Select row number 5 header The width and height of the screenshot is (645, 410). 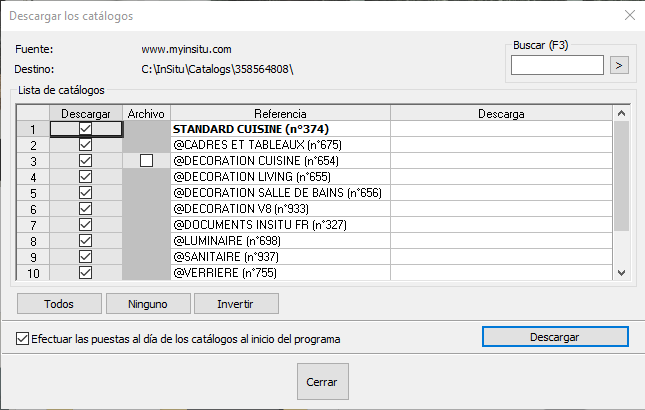pos(33,193)
